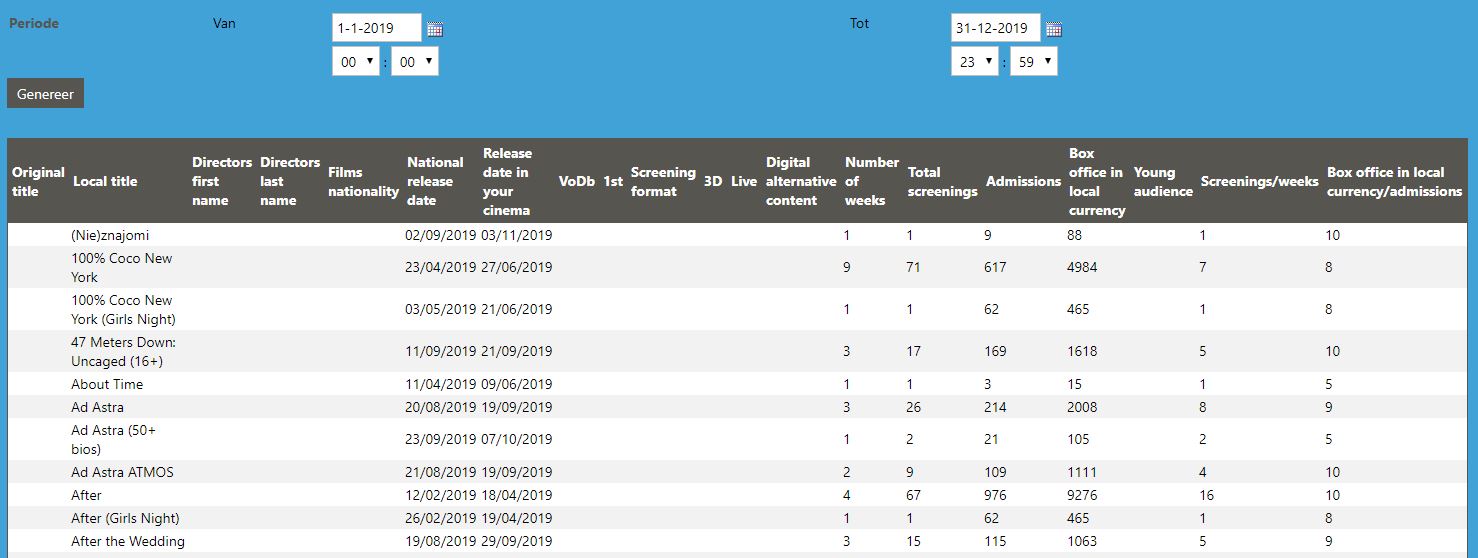Click the Total screenings column header
Viewport: 1478px width, 558px height.
942,181
